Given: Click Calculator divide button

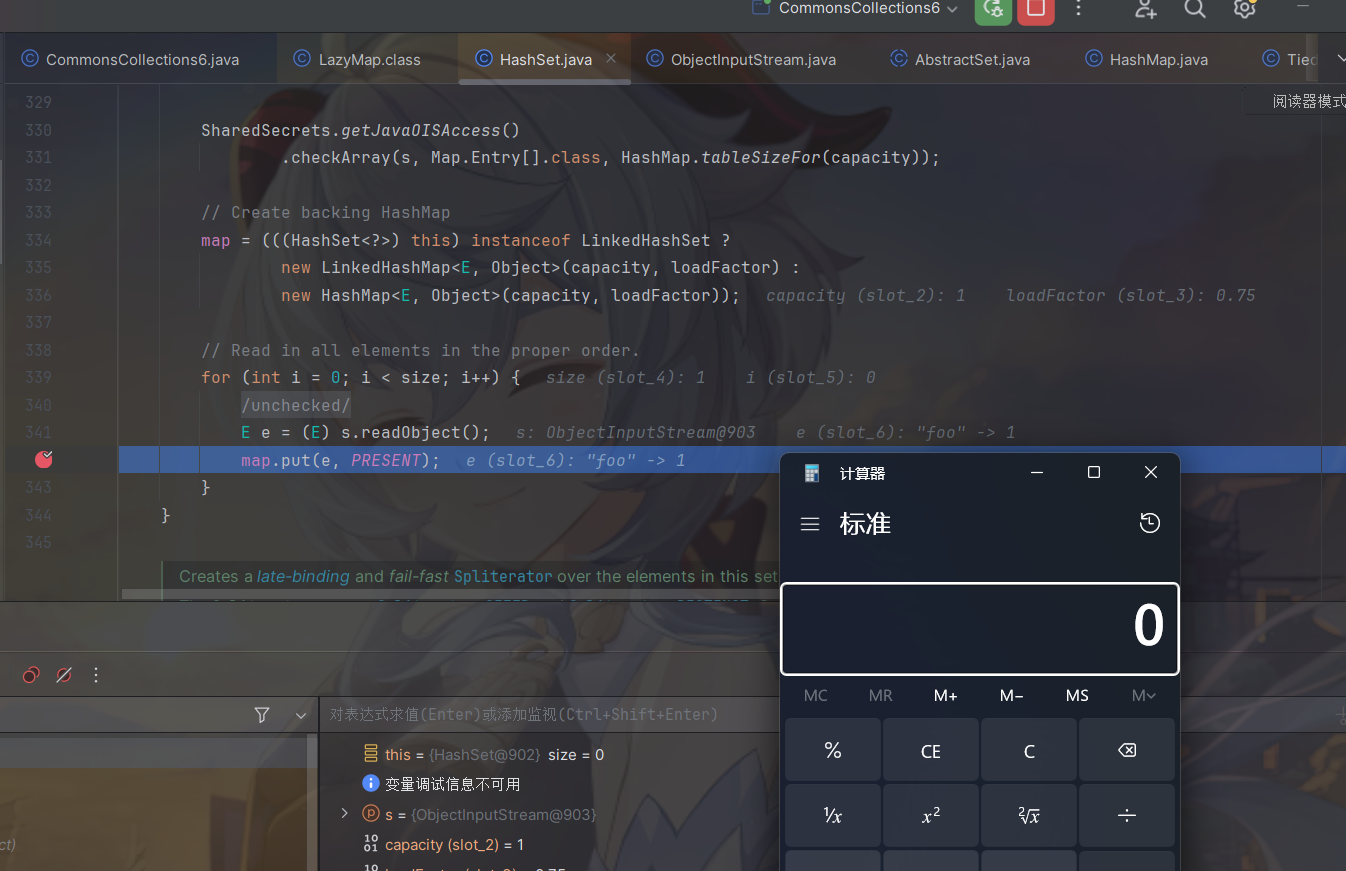Looking at the screenshot, I should [x=1127, y=815].
